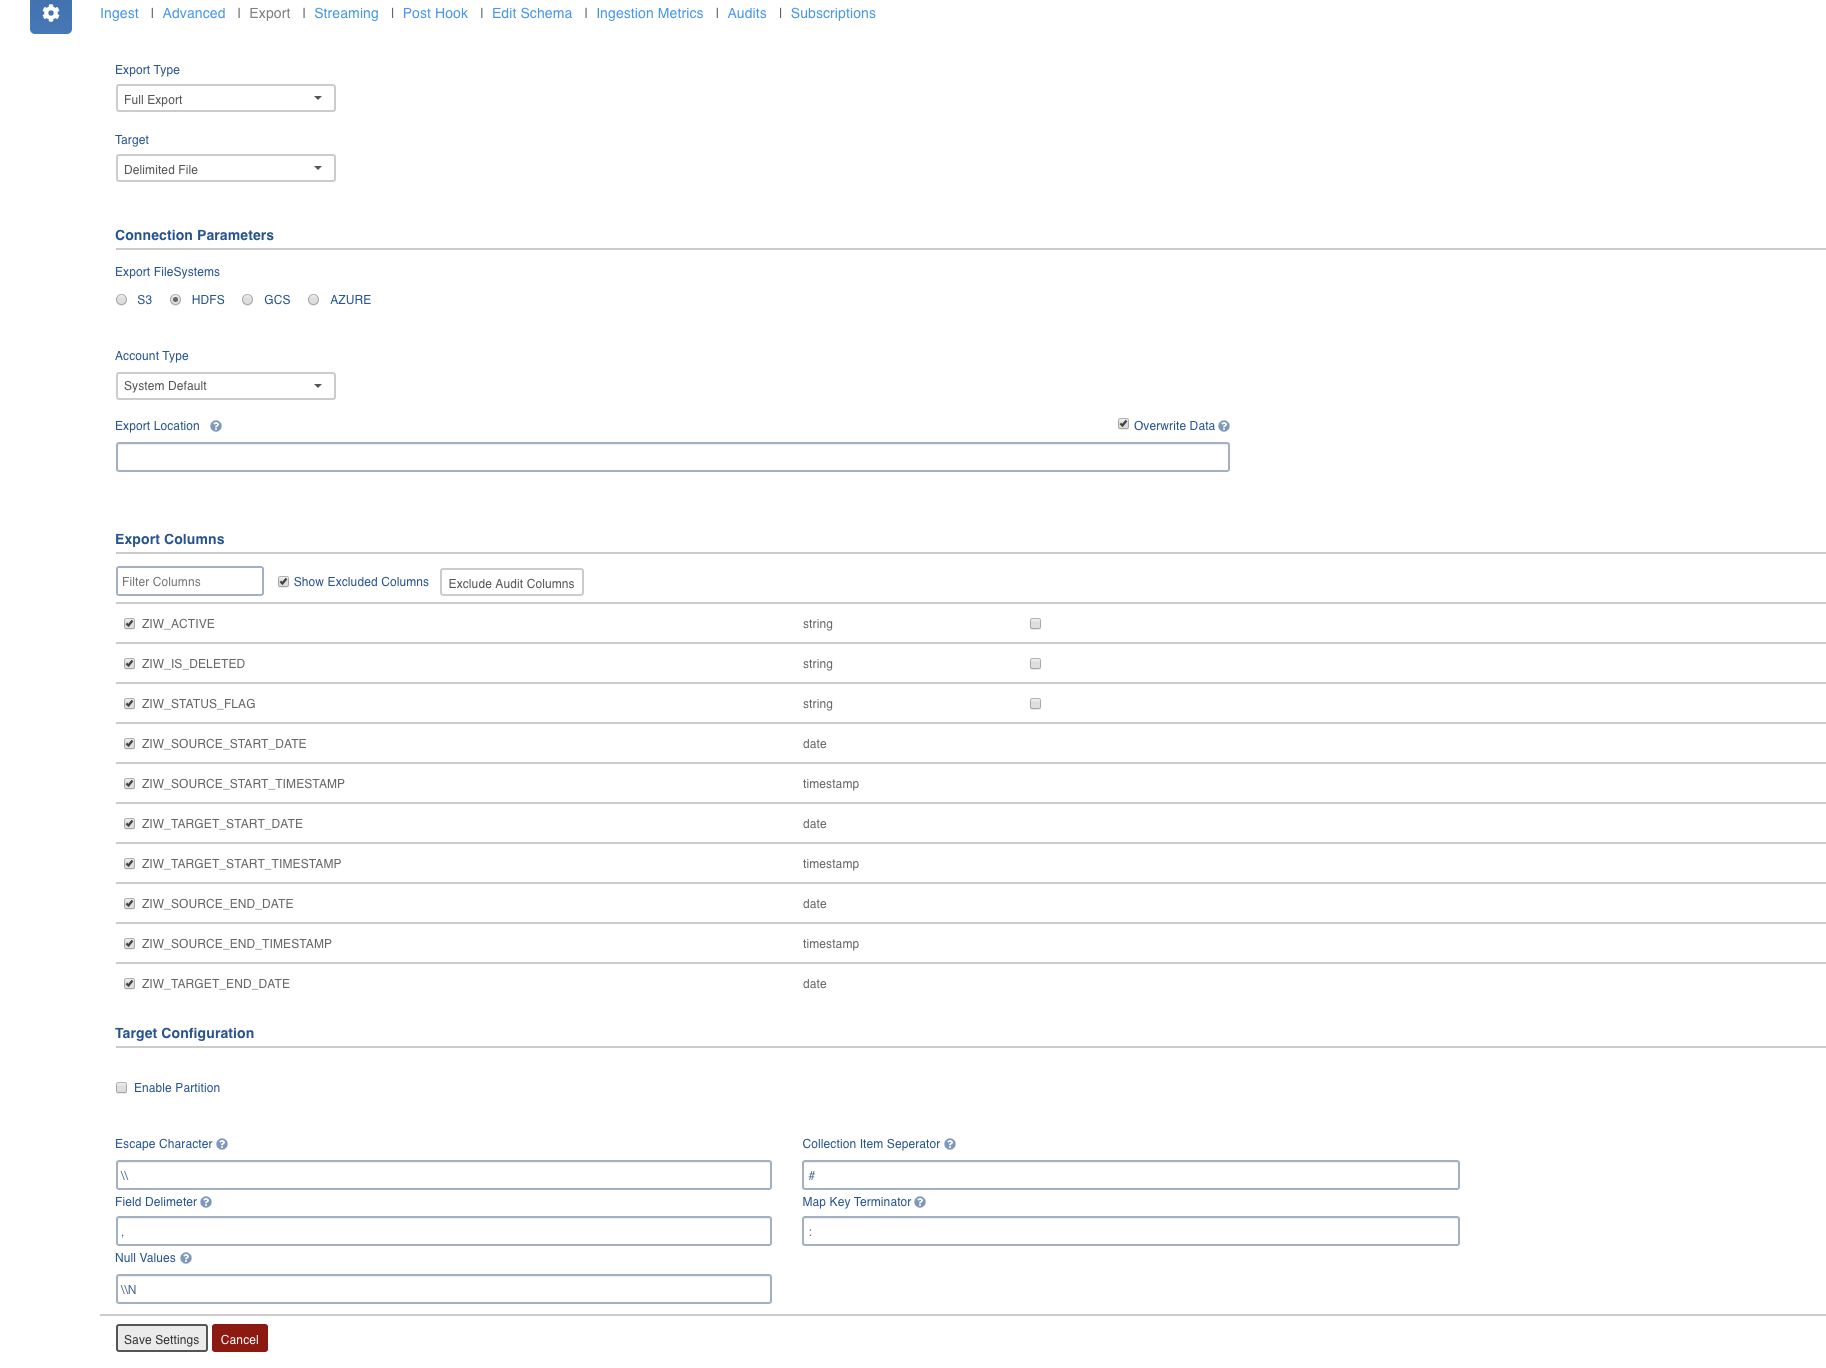Uncheck the ZIW_ACTIVE column checkbox
Image resolution: width=1826 pixels, height=1368 pixels.
point(129,624)
